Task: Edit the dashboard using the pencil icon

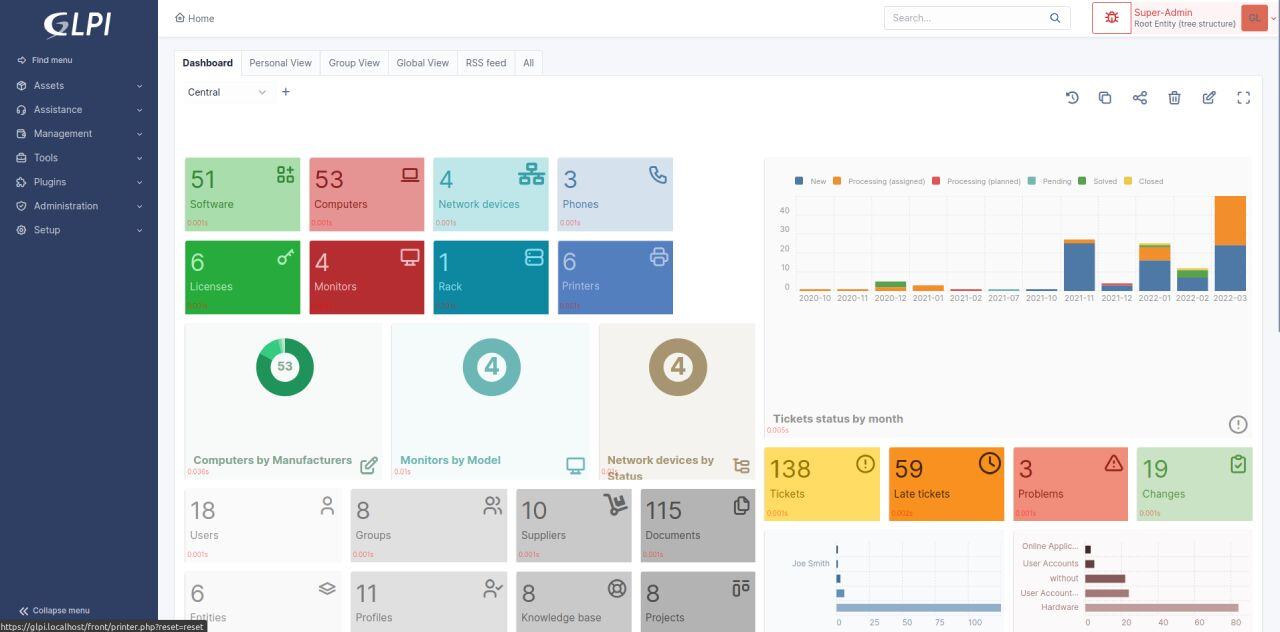Action: pos(1208,97)
